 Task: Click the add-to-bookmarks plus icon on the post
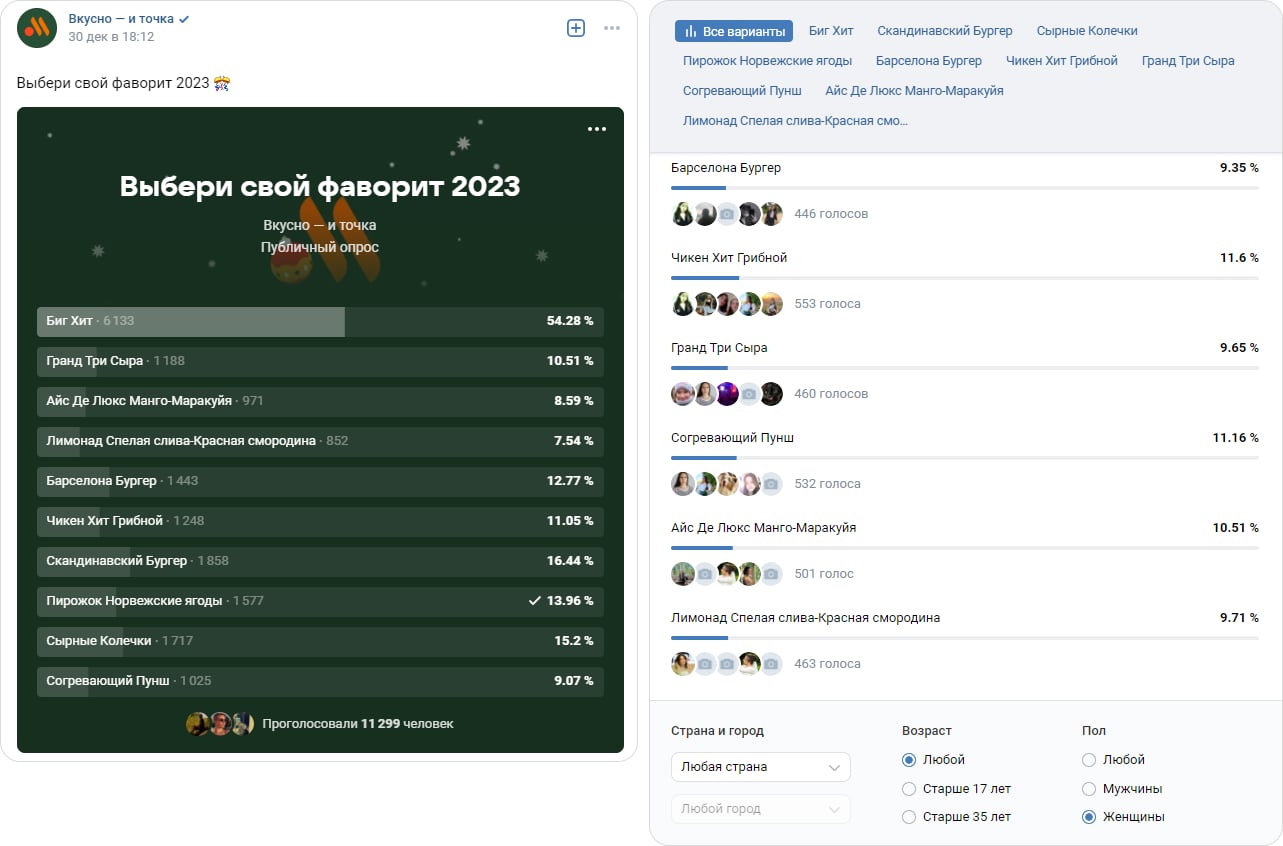pyautogui.click(x=576, y=28)
